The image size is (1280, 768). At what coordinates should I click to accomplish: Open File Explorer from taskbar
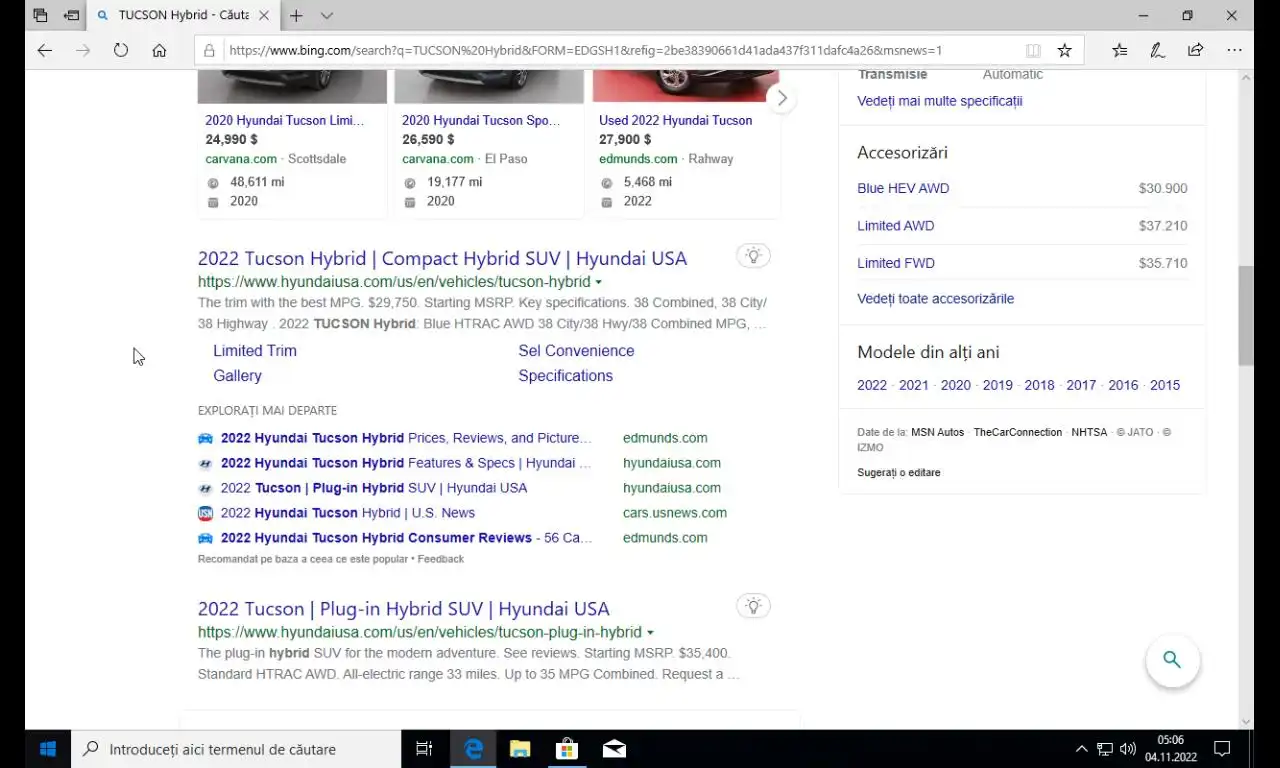(520, 749)
